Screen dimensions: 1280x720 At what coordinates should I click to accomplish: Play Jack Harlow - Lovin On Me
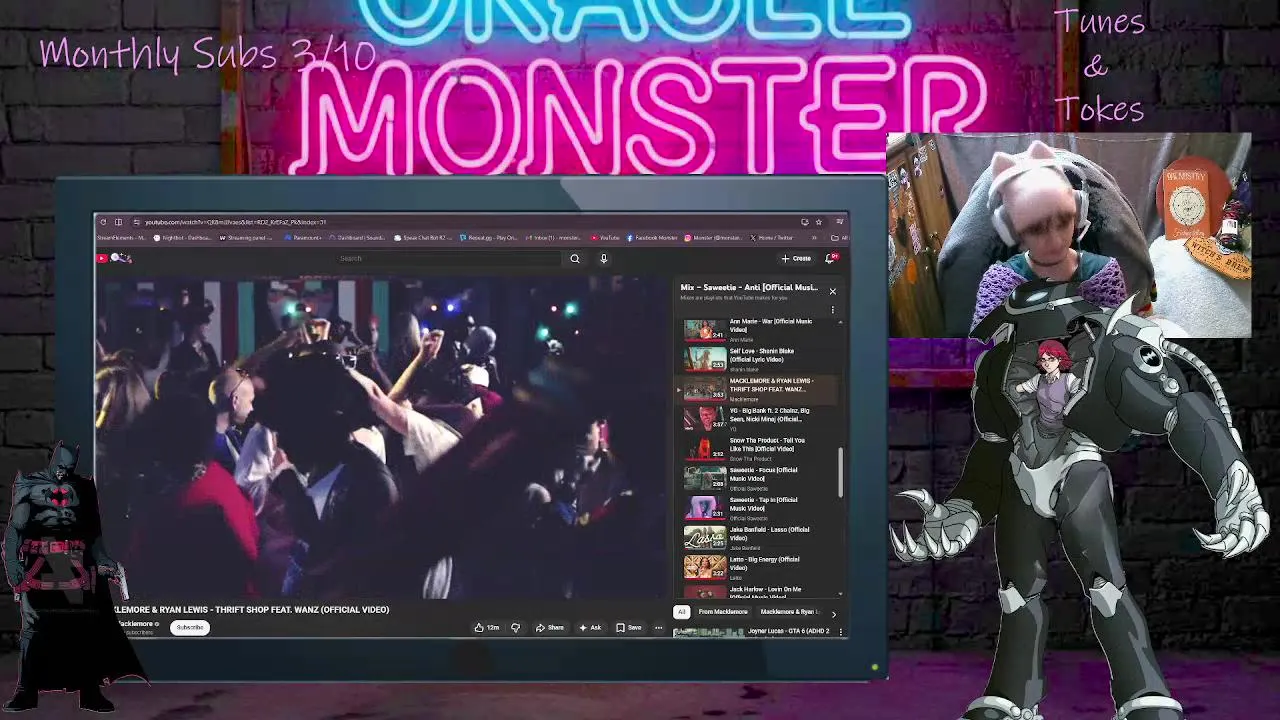tap(760, 592)
